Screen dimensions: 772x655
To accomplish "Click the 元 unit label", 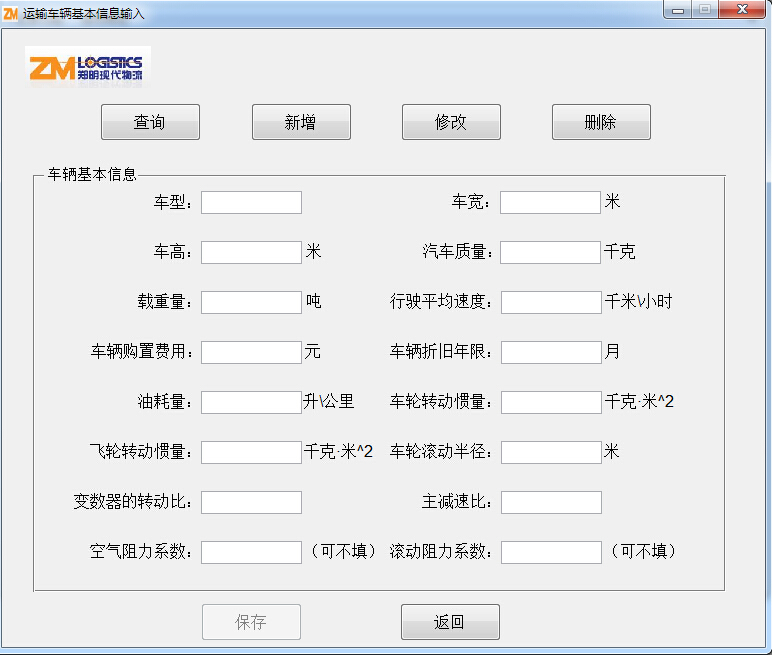I will [312, 352].
